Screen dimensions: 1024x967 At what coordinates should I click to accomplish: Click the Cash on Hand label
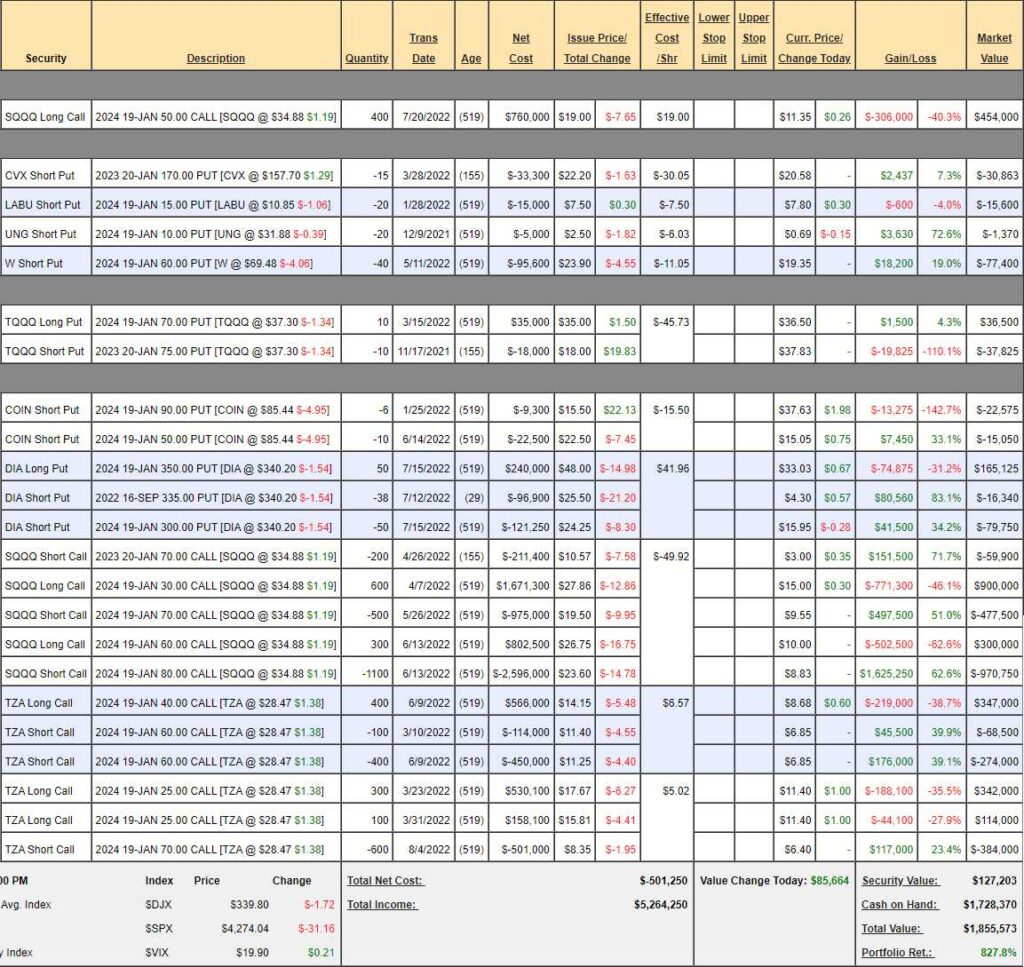(x=900, y=905)
